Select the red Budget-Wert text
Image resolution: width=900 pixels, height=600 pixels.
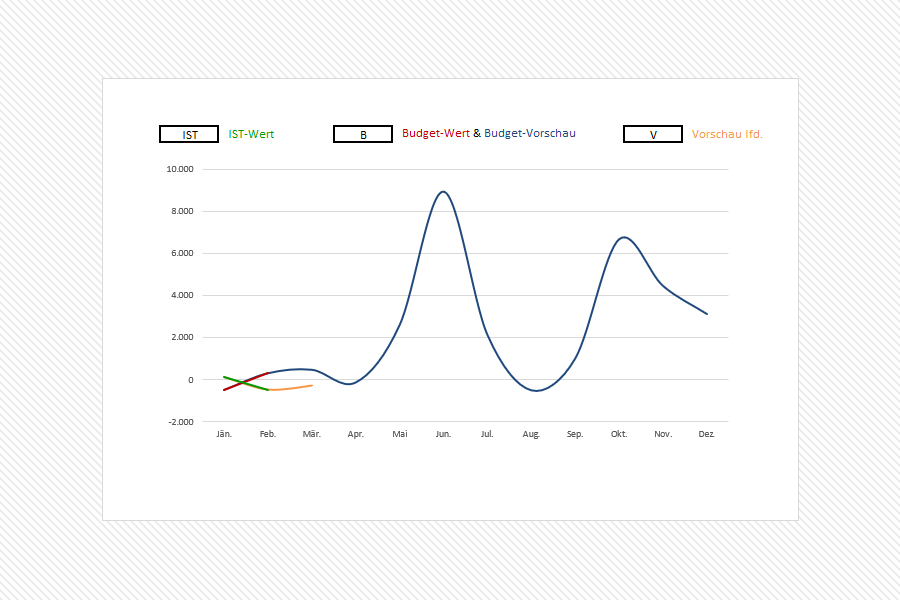click(435, 133)
